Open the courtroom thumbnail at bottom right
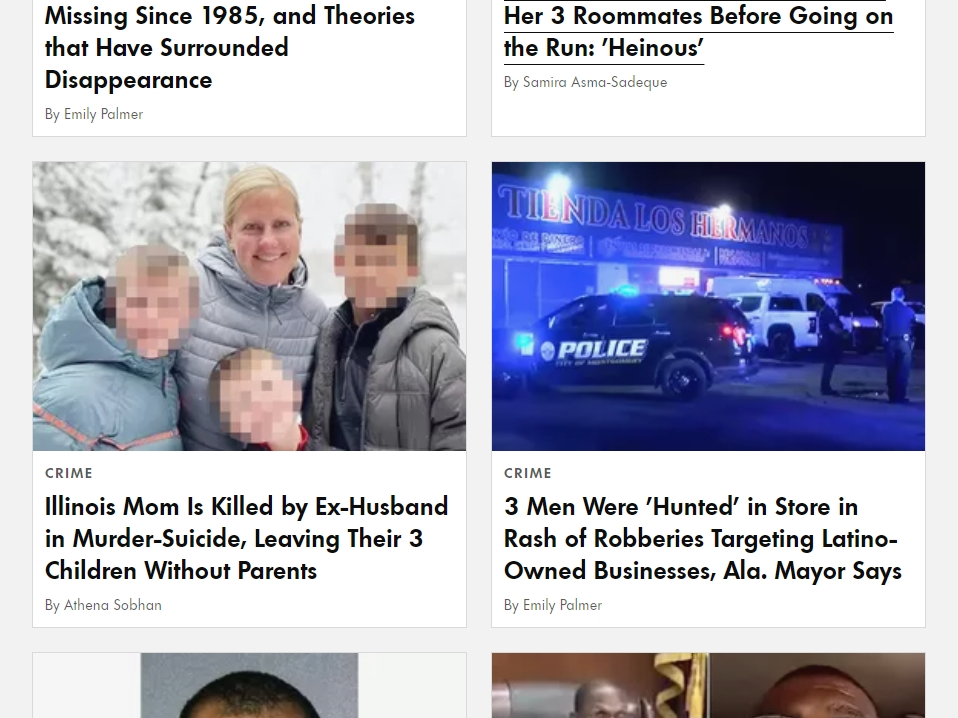The height and width of the screenshot is (718, 958). (708, 686)
